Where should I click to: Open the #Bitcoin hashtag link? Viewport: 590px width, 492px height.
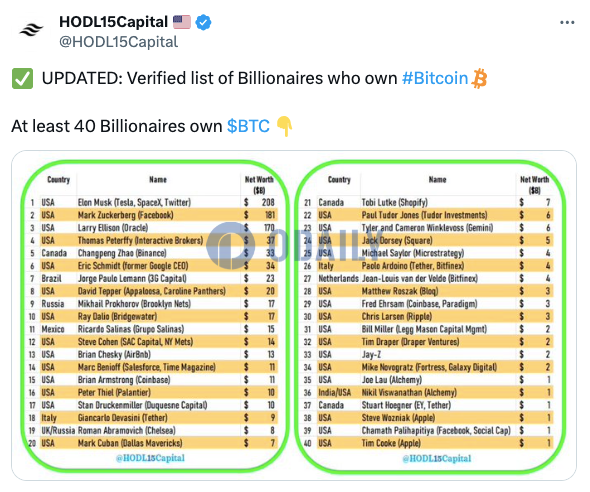(x=435, y=78)
